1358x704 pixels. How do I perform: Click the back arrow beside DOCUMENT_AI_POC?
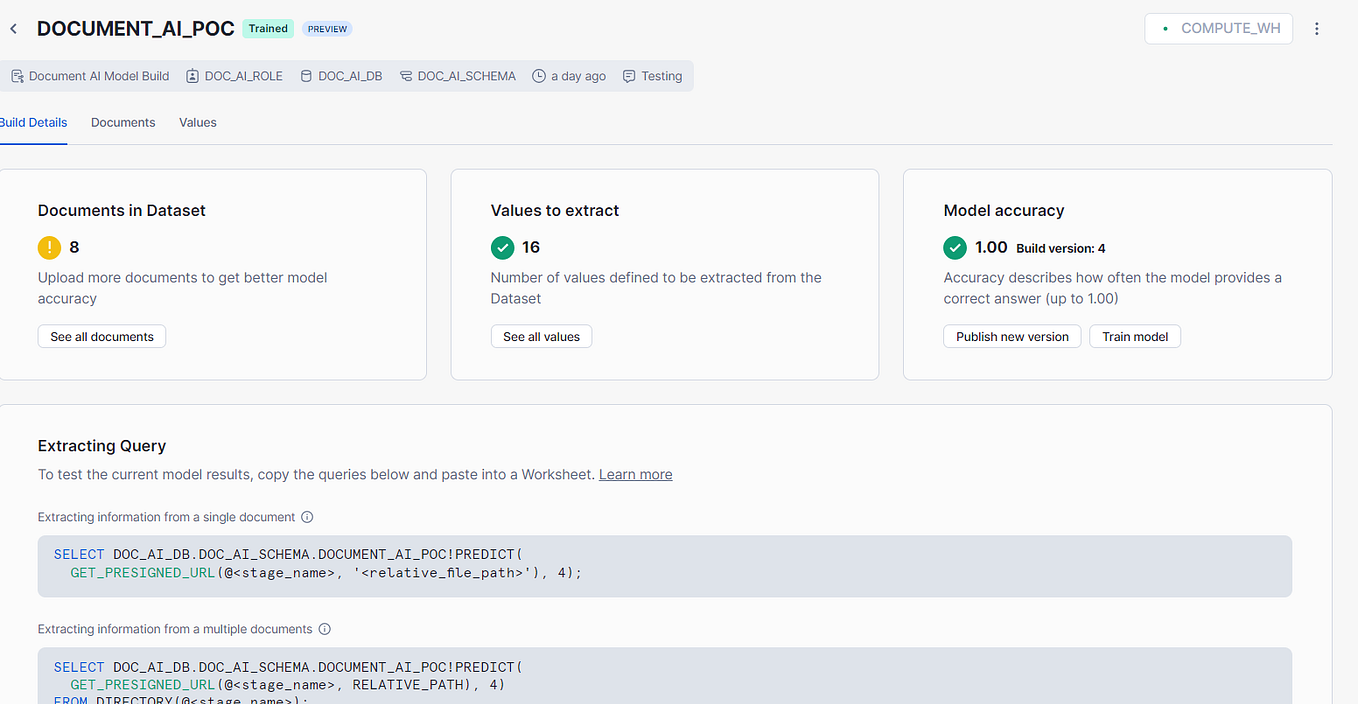coord(13,28)
